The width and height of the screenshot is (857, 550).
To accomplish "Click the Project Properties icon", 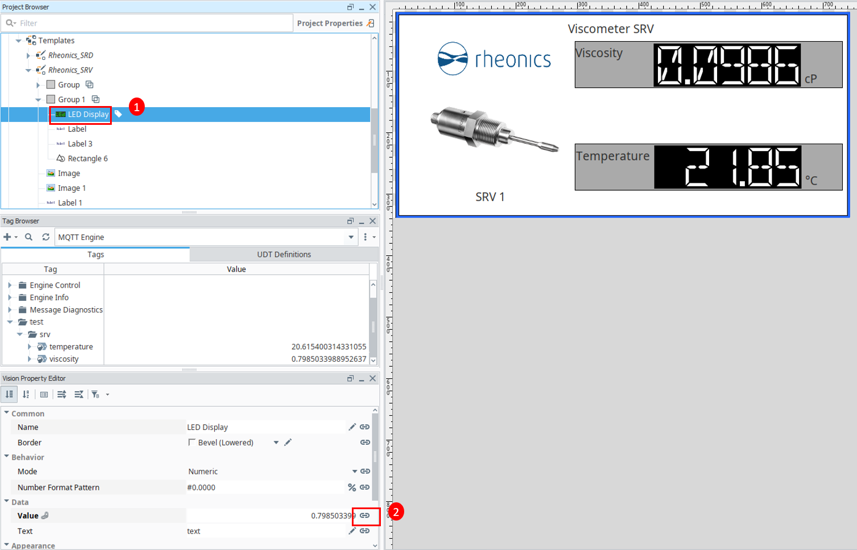I will click(371, 23).
